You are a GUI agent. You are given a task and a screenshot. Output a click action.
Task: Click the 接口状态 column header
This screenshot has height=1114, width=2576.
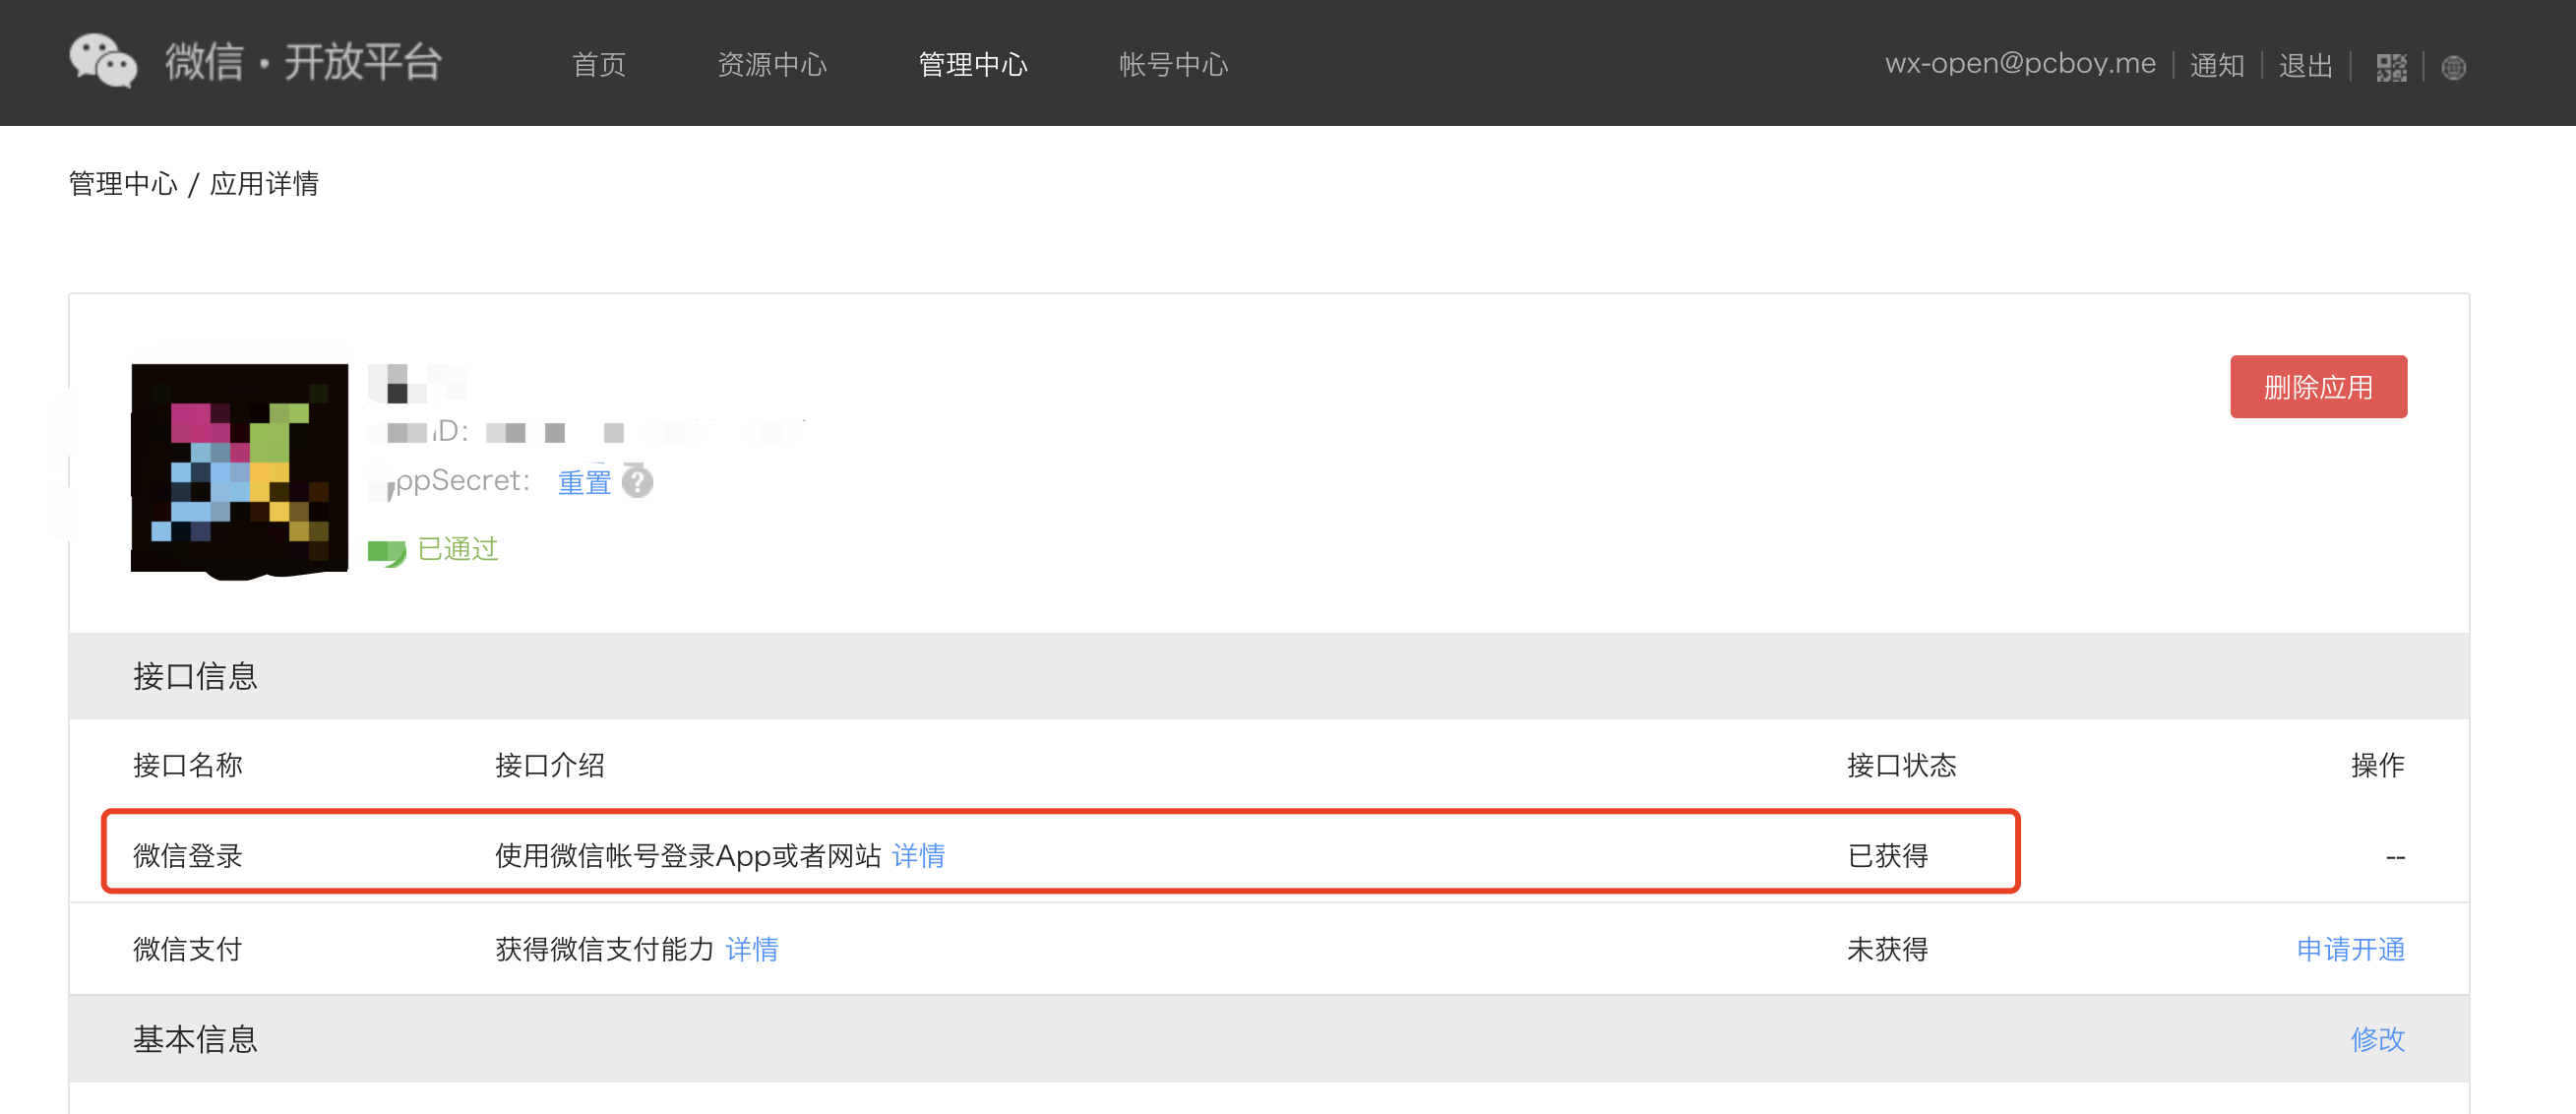pos(1901,765)
